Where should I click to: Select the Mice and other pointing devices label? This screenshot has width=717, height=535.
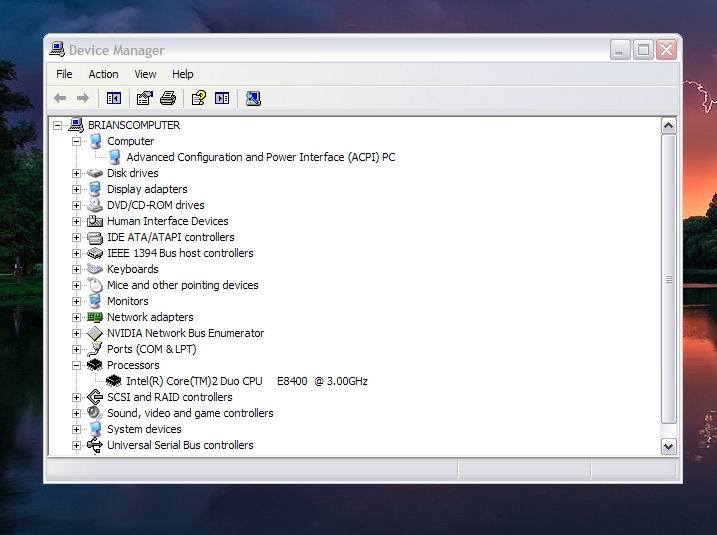[x=182, y=285]
